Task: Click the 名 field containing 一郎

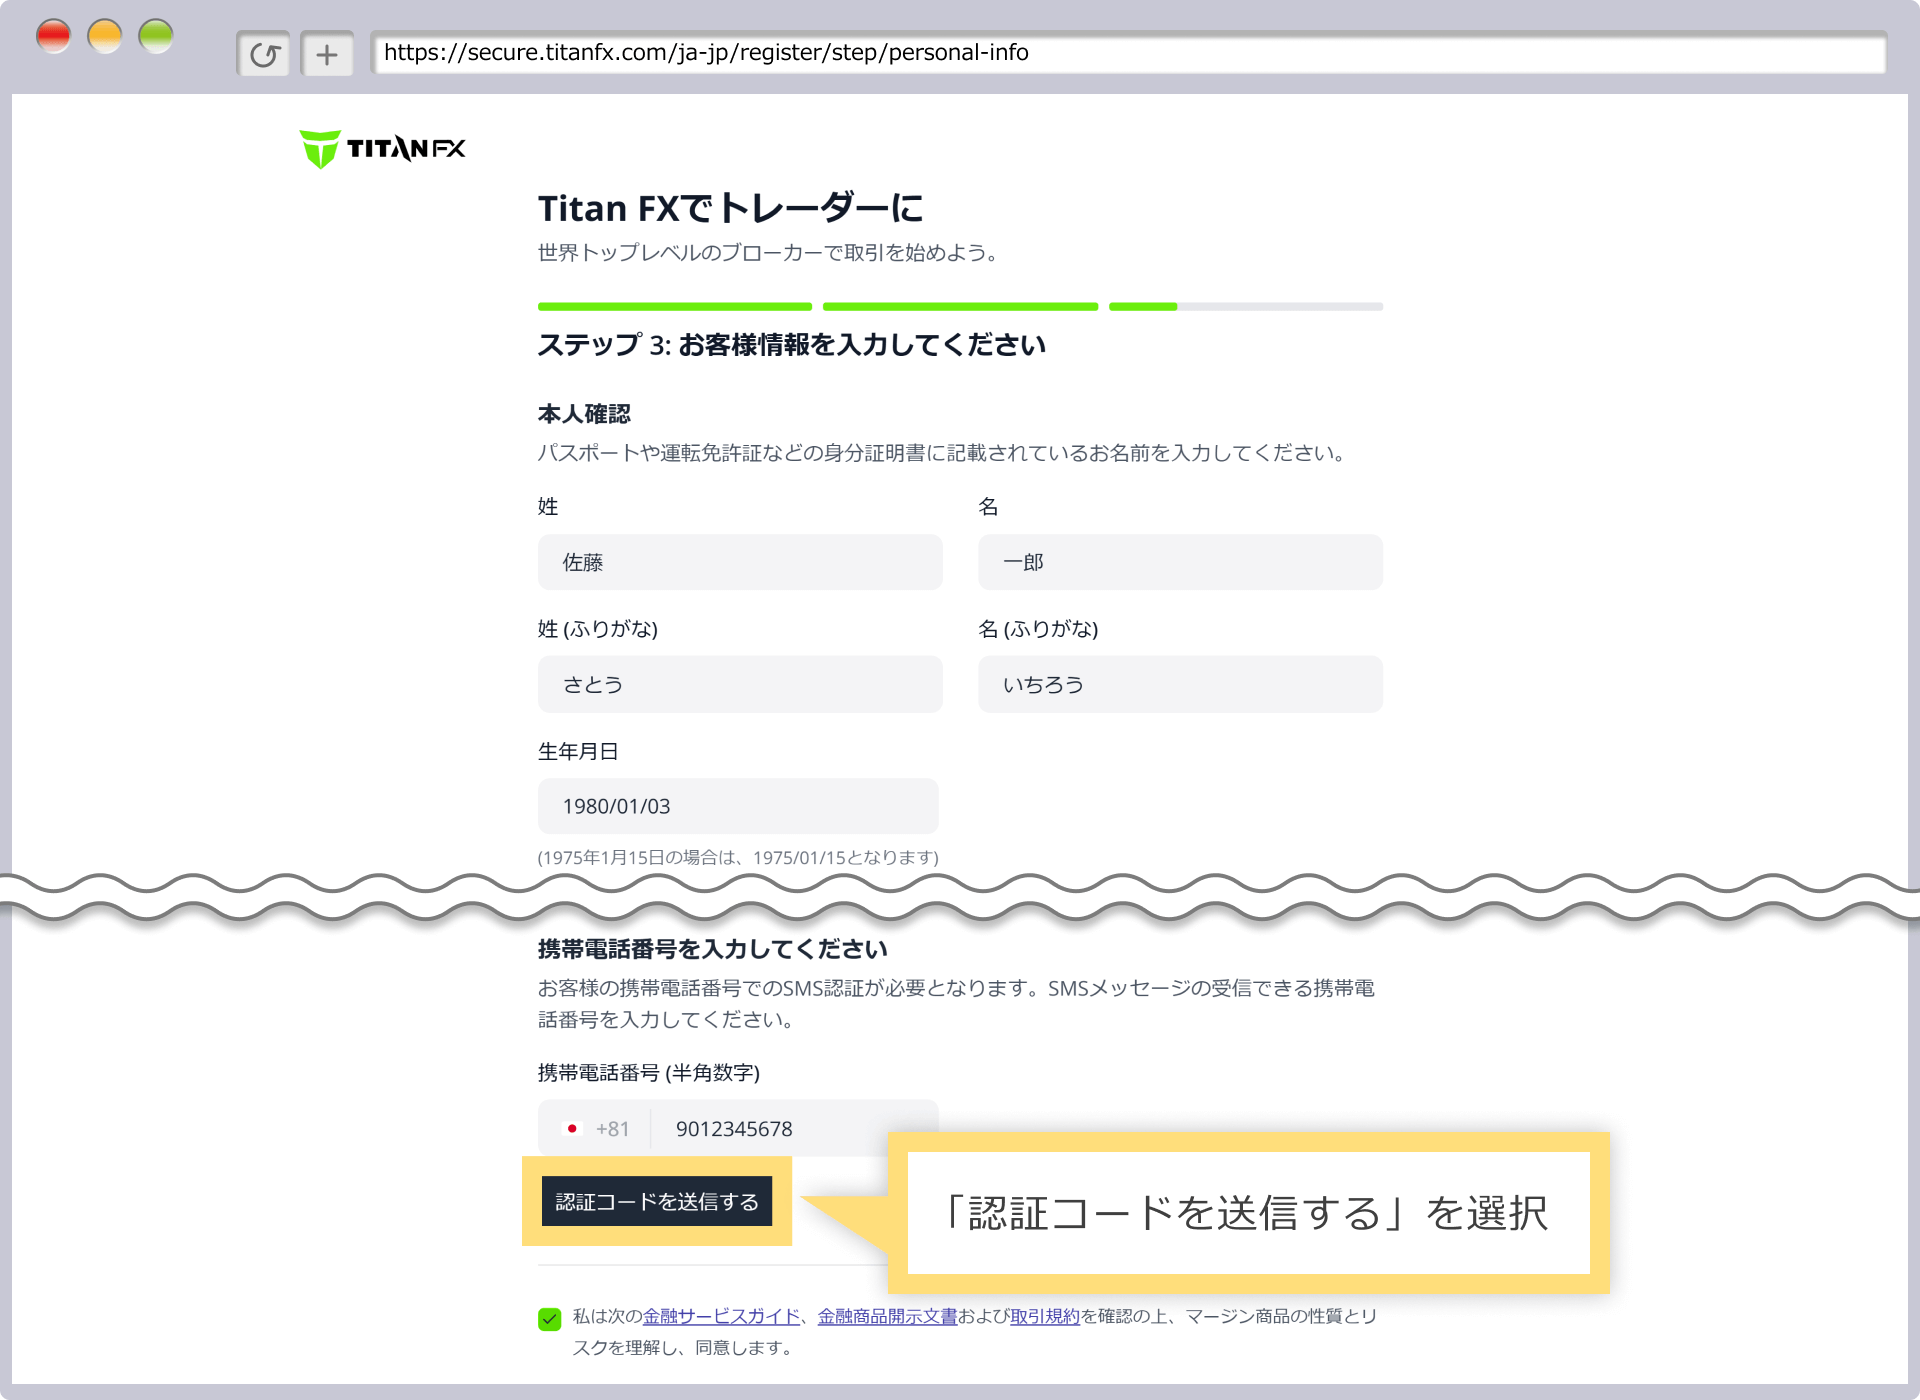Action: [x=1179, y=562]
